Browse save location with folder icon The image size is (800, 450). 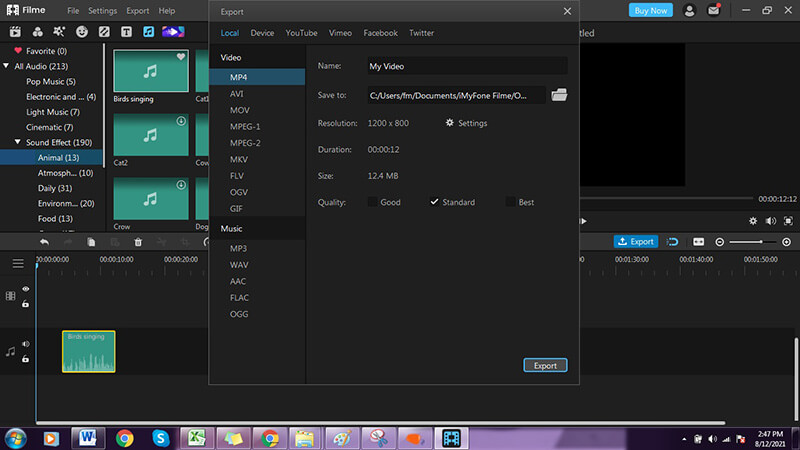tap(559, 95)
